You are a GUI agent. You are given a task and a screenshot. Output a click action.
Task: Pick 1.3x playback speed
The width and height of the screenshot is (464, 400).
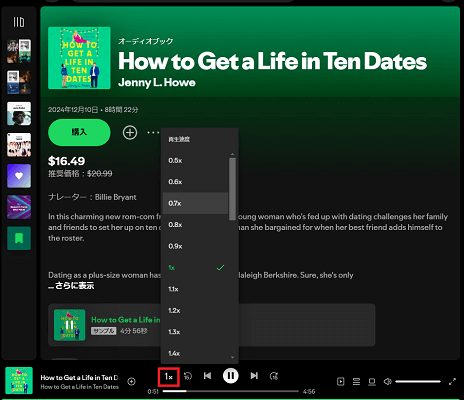(195, 332)
